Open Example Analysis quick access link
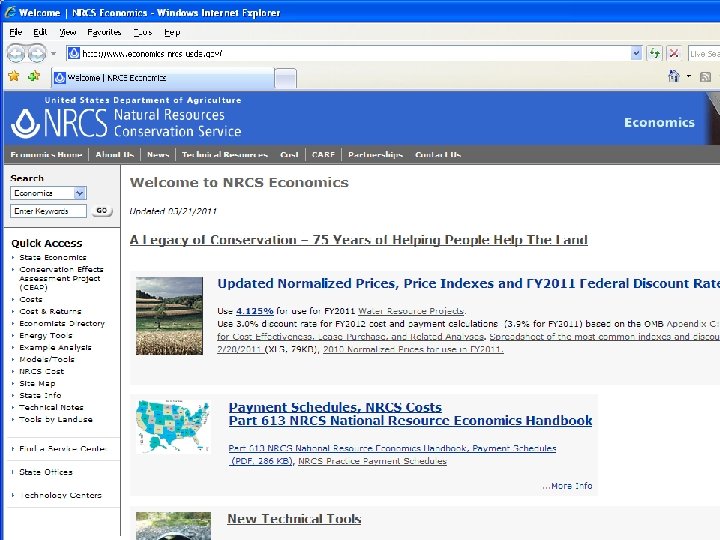This screenshot has height=540, width=720. click(x=56, y=348)
